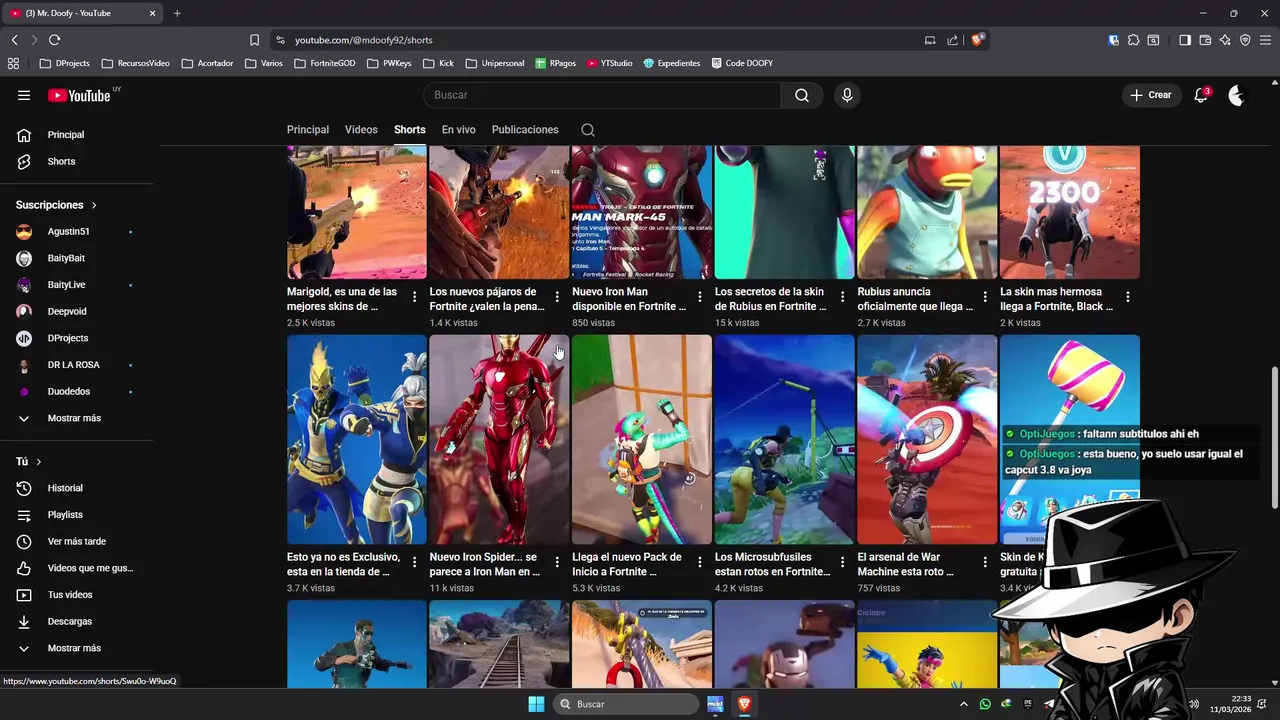This screenshot has width=1280, height=720.
Task: Select the Shorts channel tab
Action: pos(410,130)
